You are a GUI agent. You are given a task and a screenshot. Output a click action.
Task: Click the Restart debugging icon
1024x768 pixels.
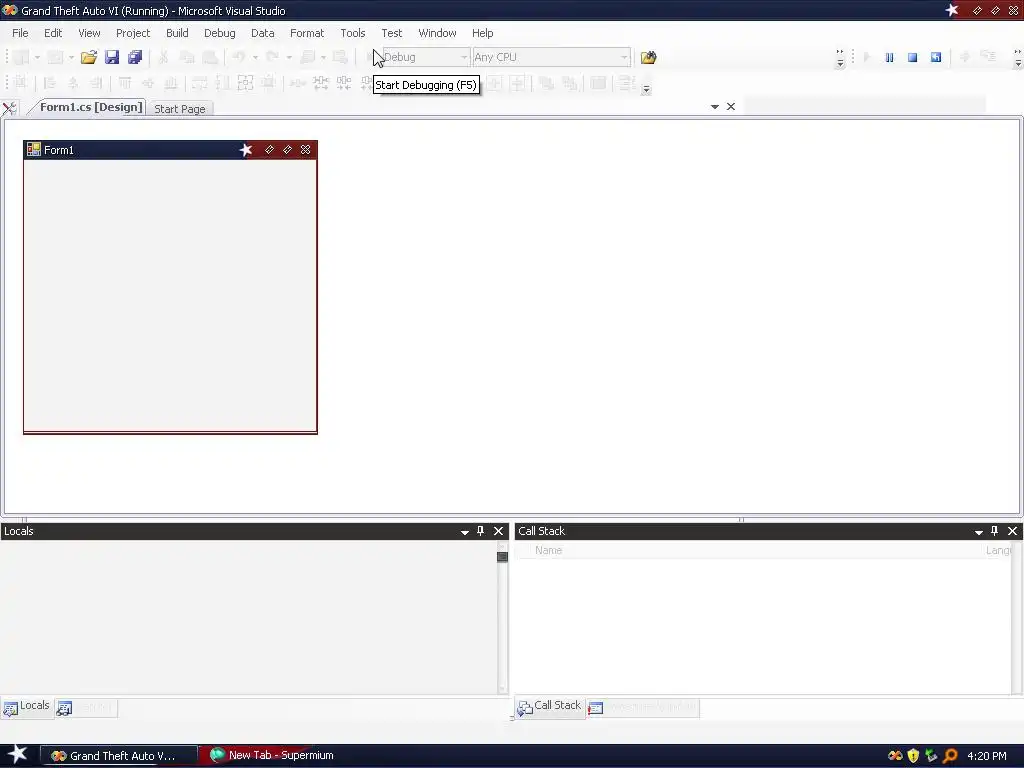coord(936,57)
